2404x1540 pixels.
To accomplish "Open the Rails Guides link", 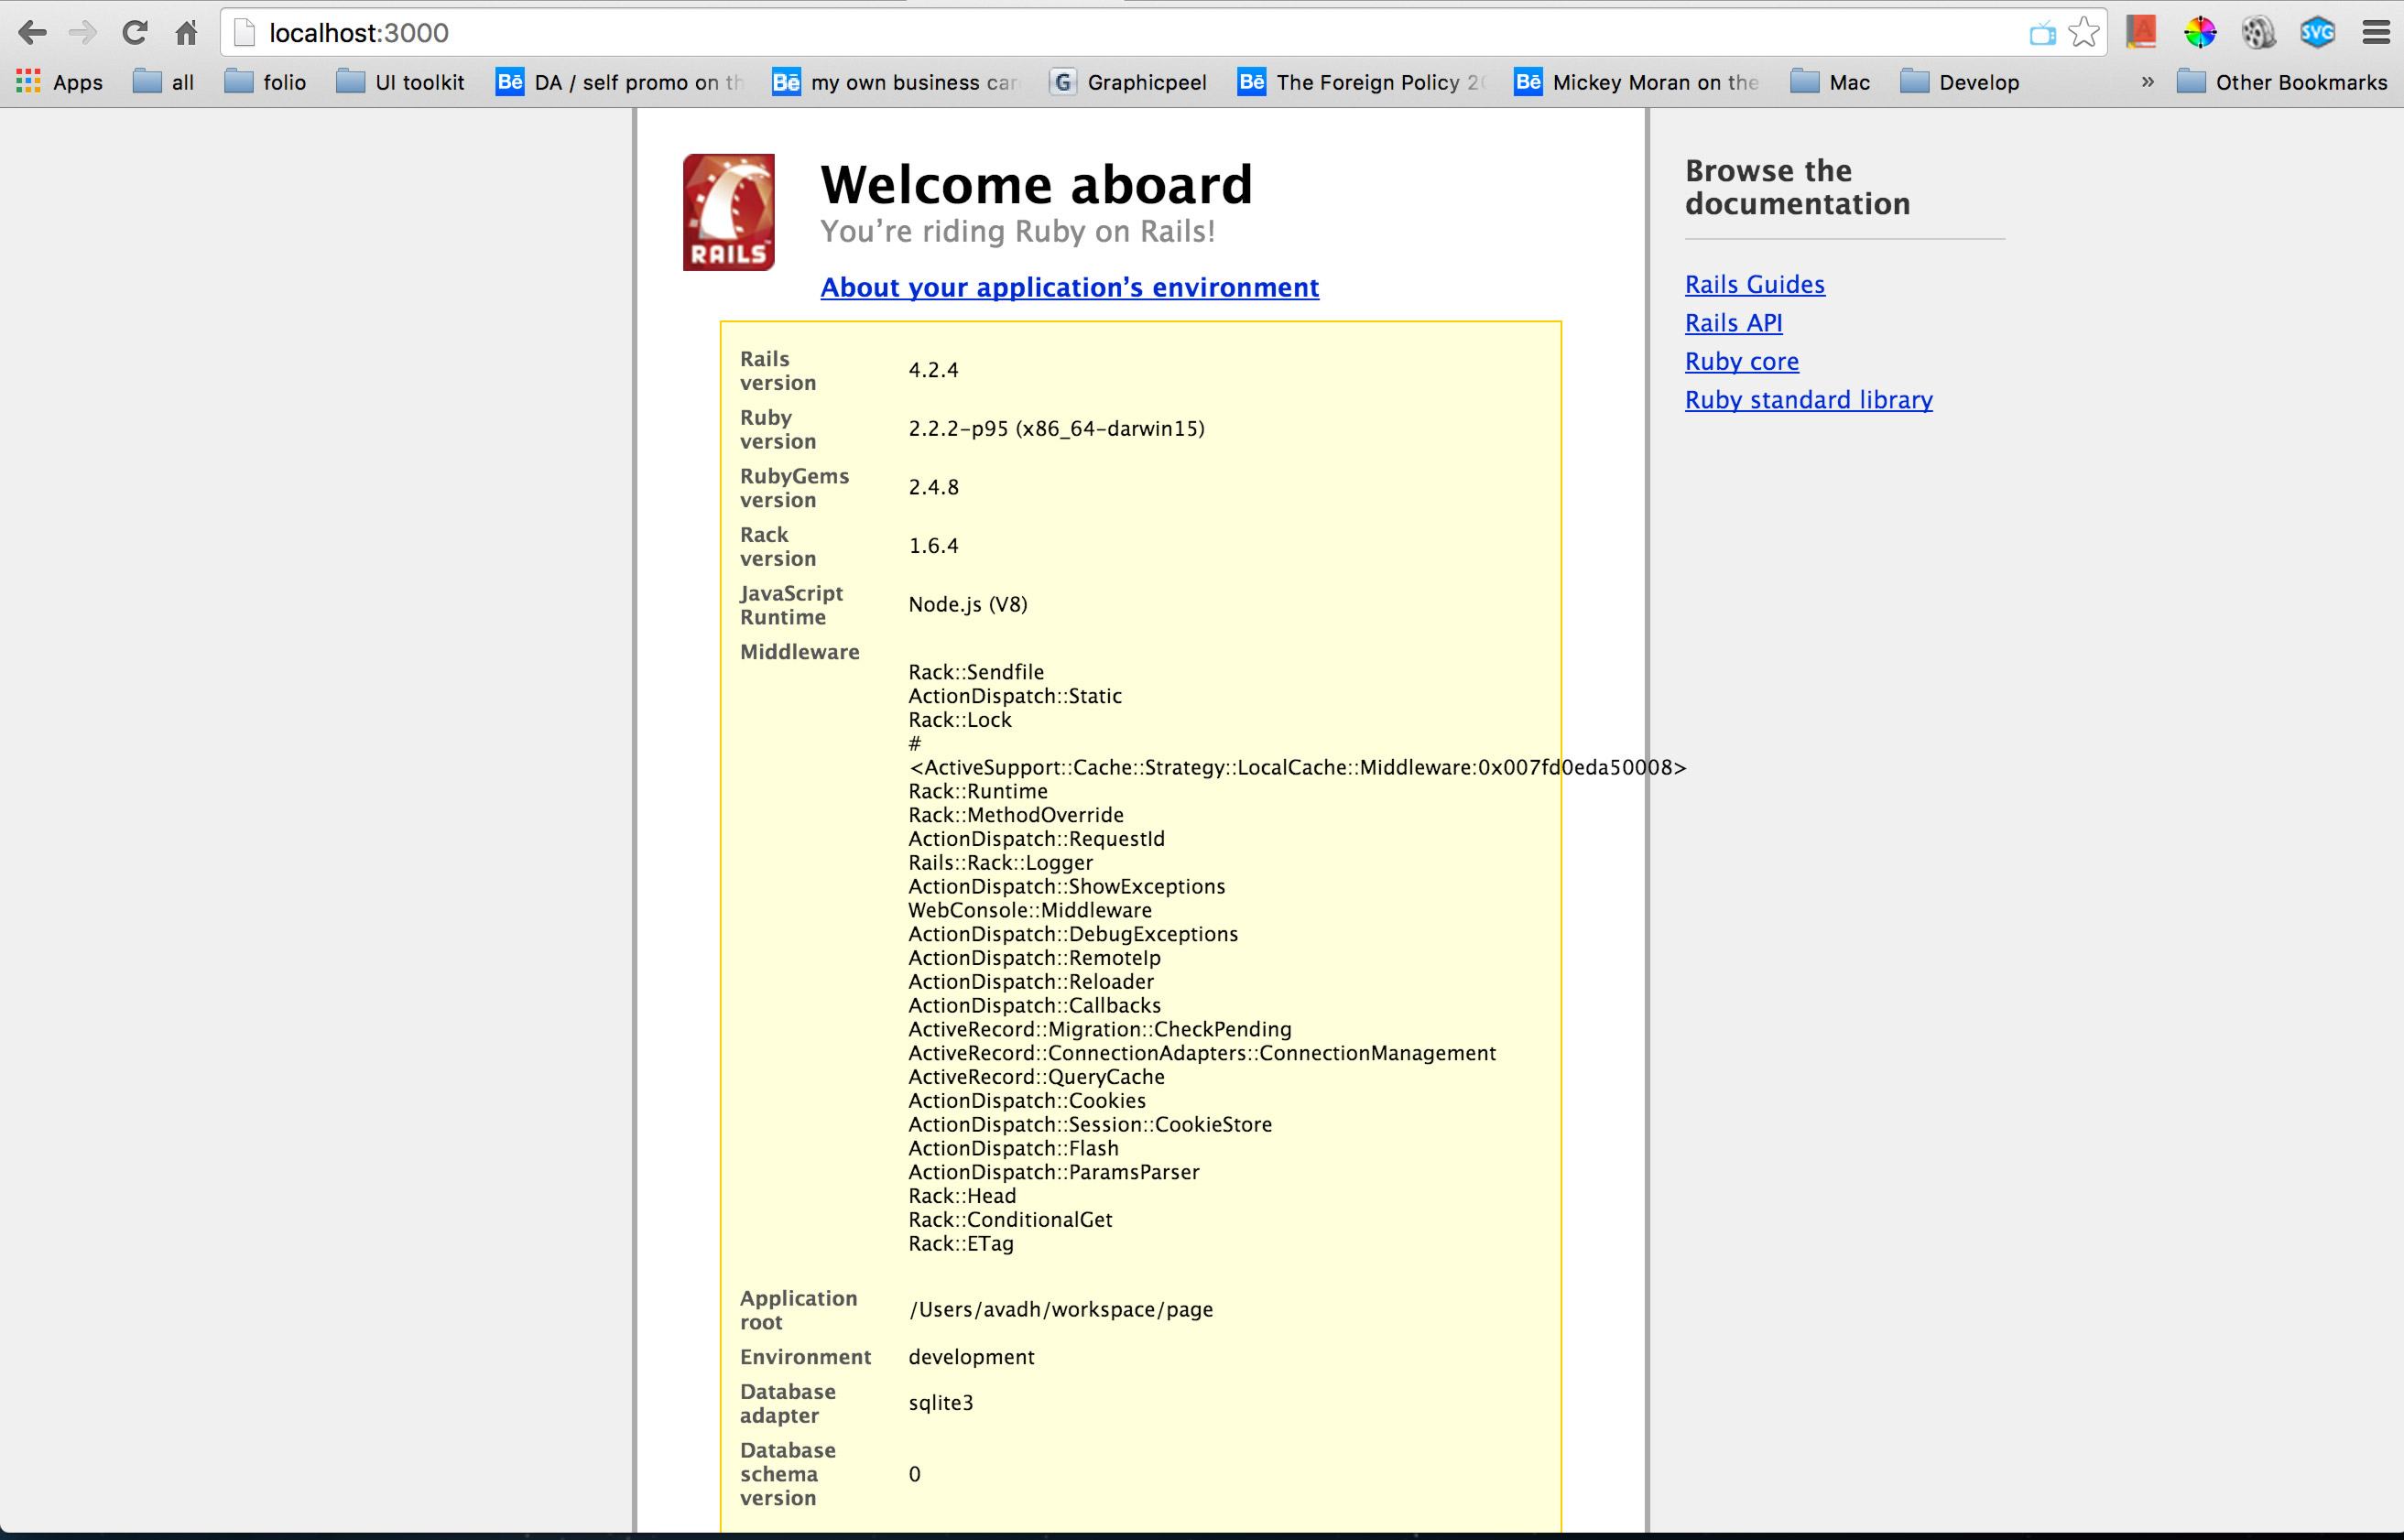I will 1754,285.
